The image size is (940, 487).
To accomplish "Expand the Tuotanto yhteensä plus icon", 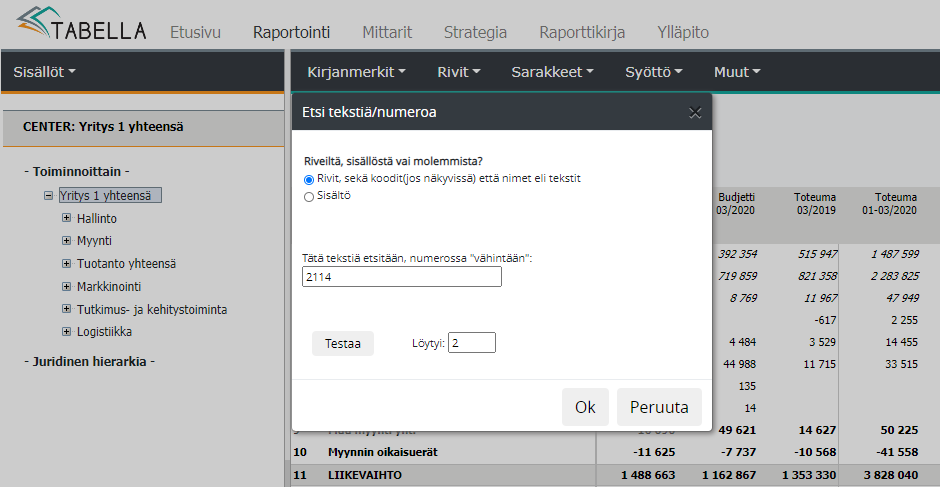I will [67, 264].
